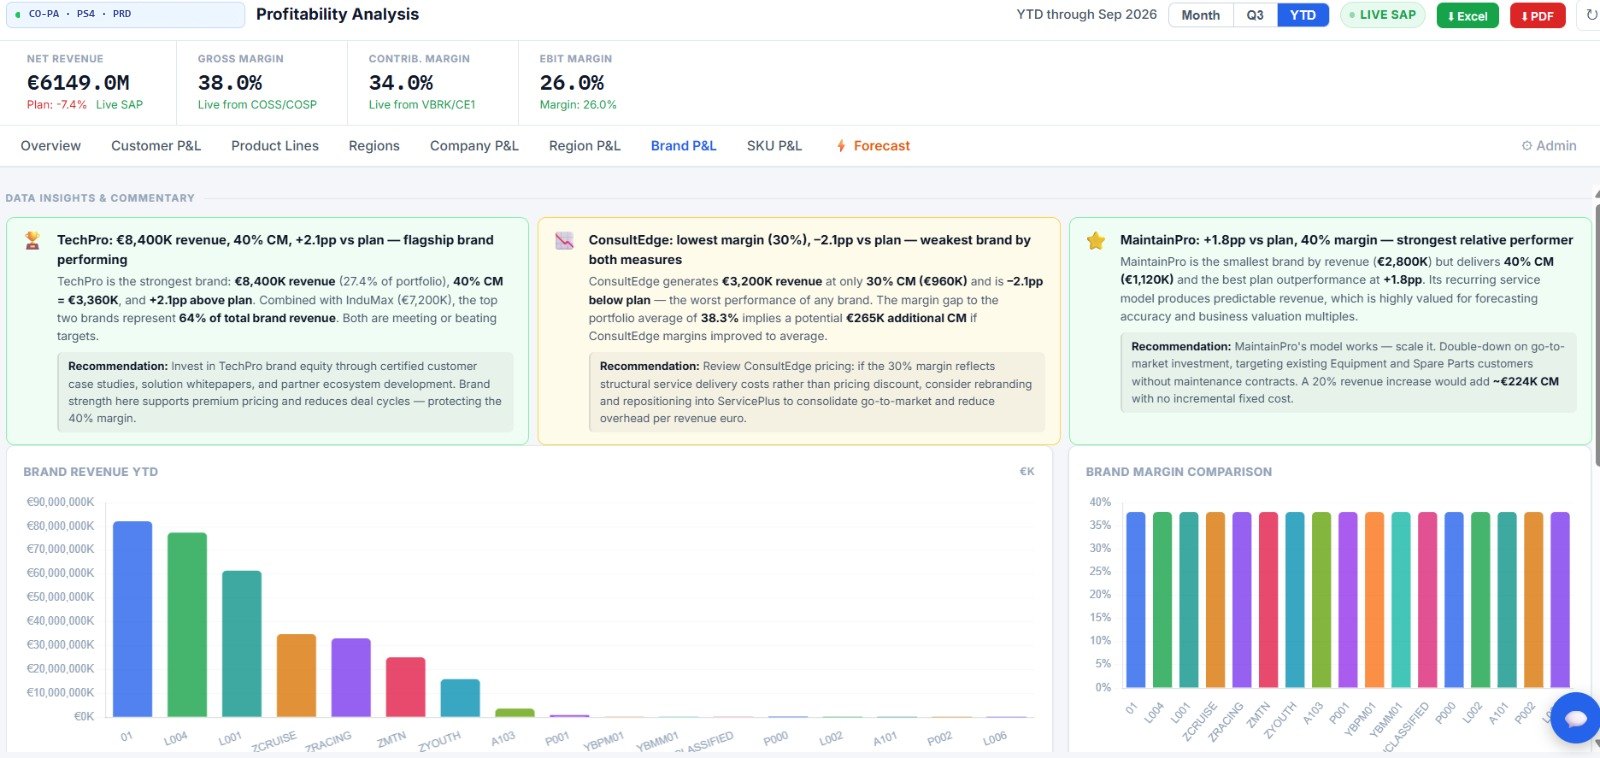The height and width of the screenshot is (758, 1600).
Task: Switch to Customer P&L tab
Action: tap(156, 146)
